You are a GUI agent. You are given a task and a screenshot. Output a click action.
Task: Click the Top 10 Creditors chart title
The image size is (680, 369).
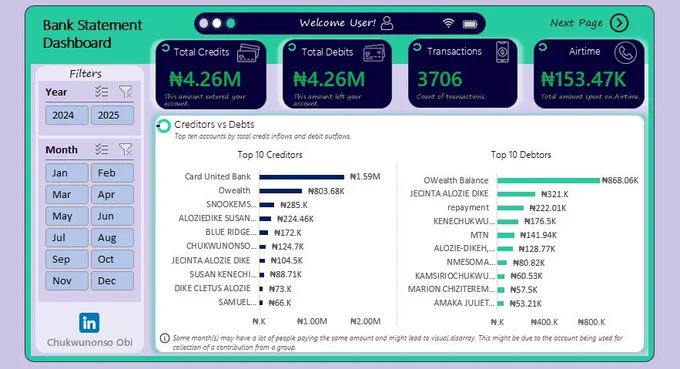pos(270,155)
